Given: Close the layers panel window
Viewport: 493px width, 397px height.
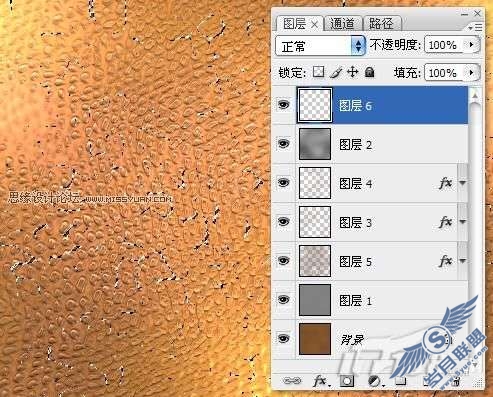Looking at the screenshot, I should pos(478,14).
